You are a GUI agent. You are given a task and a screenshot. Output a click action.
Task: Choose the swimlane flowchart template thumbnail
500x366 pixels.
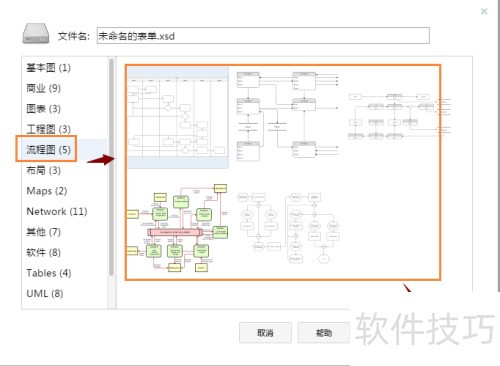(178, 118)
